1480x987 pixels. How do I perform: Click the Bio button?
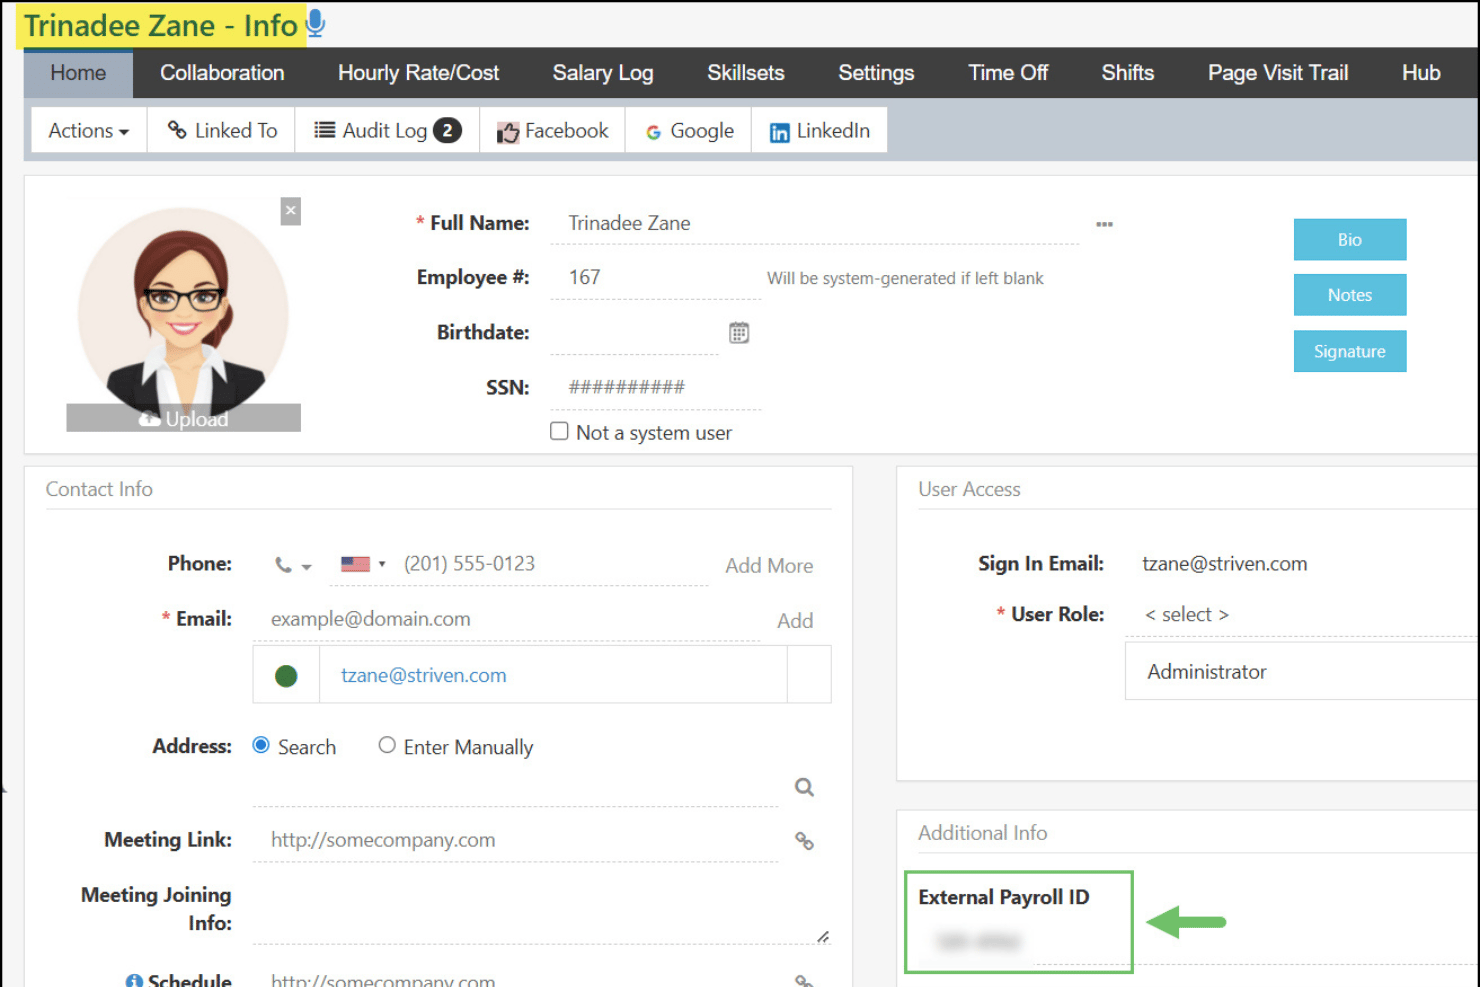[1350, 240]
